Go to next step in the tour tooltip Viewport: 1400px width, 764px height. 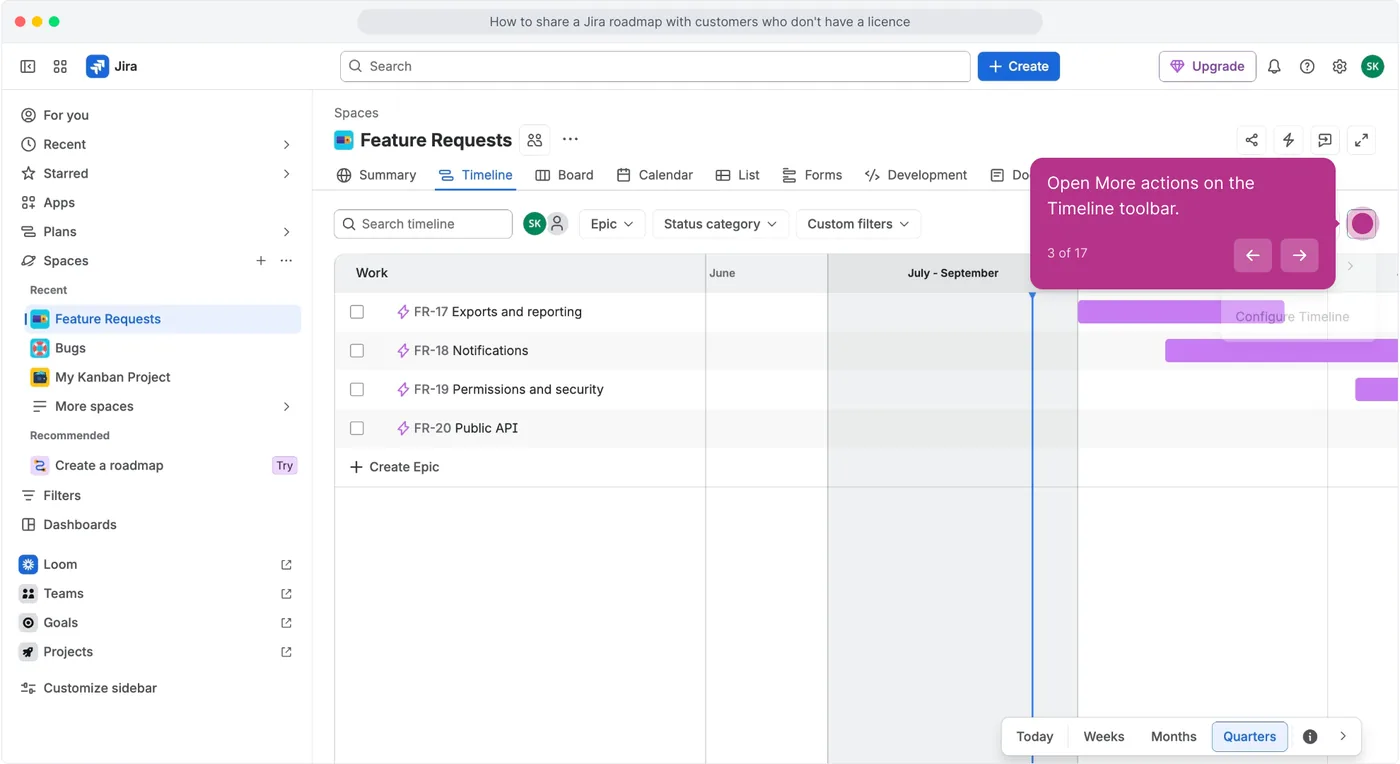(1299, 255)
